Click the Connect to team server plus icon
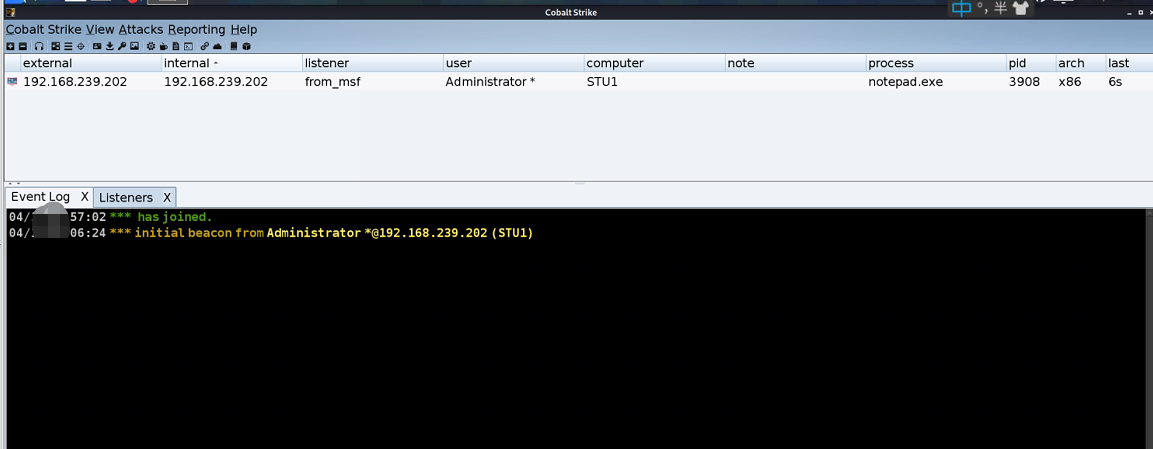This screenshot has width=1153, height=449. pos(10,46)
